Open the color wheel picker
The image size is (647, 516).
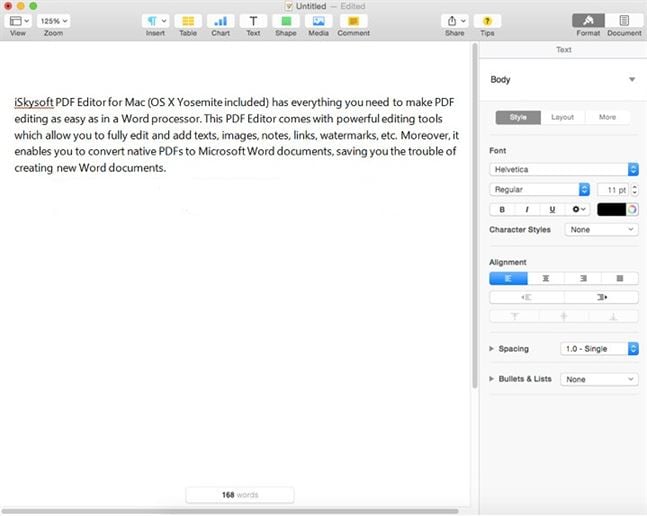[632, 210]
